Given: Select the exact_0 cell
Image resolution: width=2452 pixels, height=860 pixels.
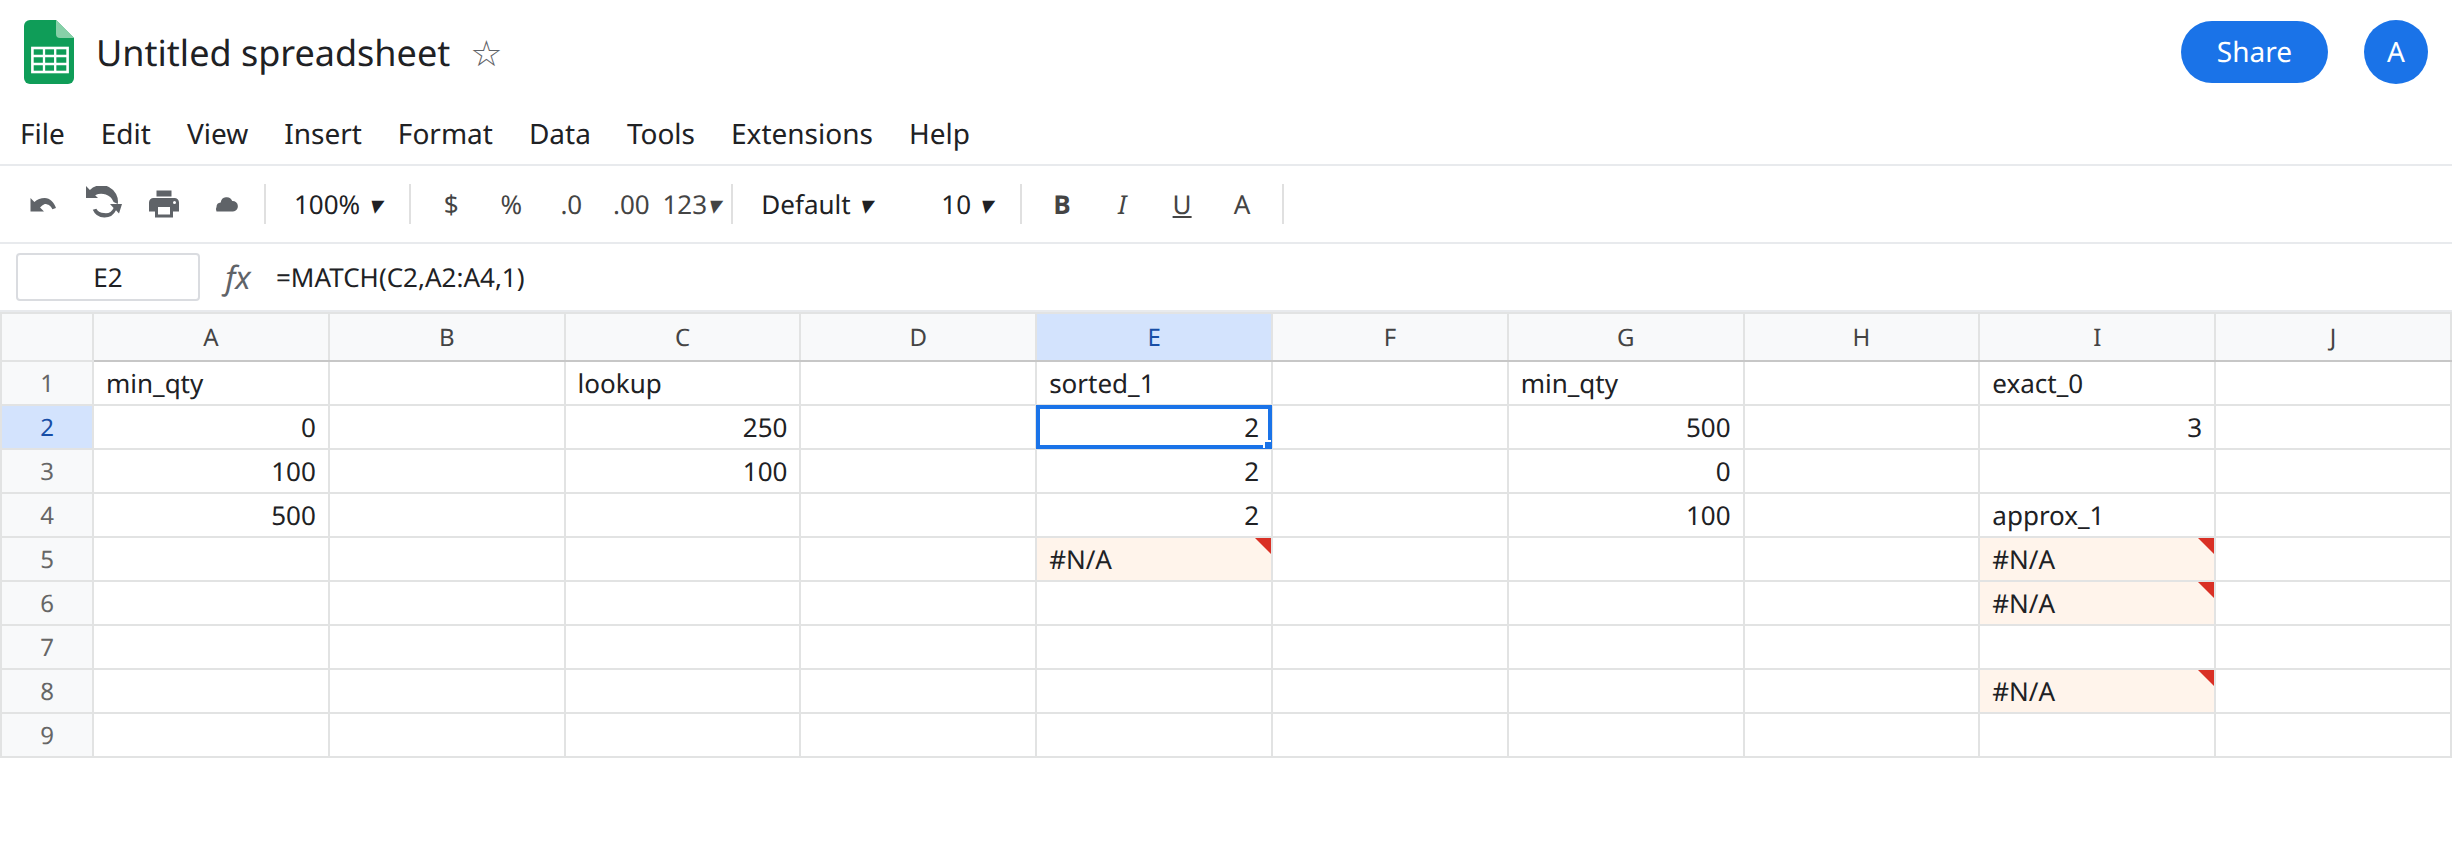Looking at the screenshot, I should click(x=2096, y=383).
